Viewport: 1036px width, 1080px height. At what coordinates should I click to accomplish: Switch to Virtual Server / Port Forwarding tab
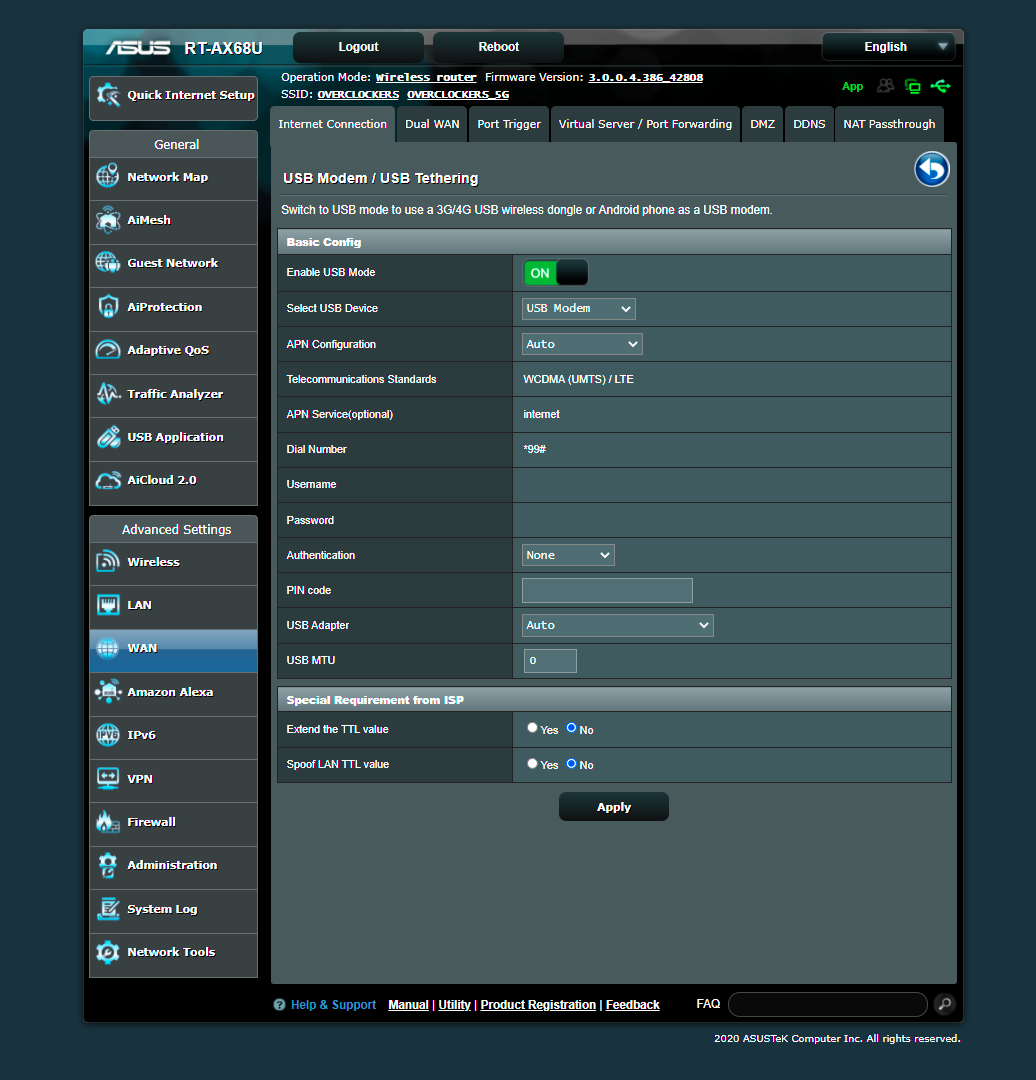point(645,125)
